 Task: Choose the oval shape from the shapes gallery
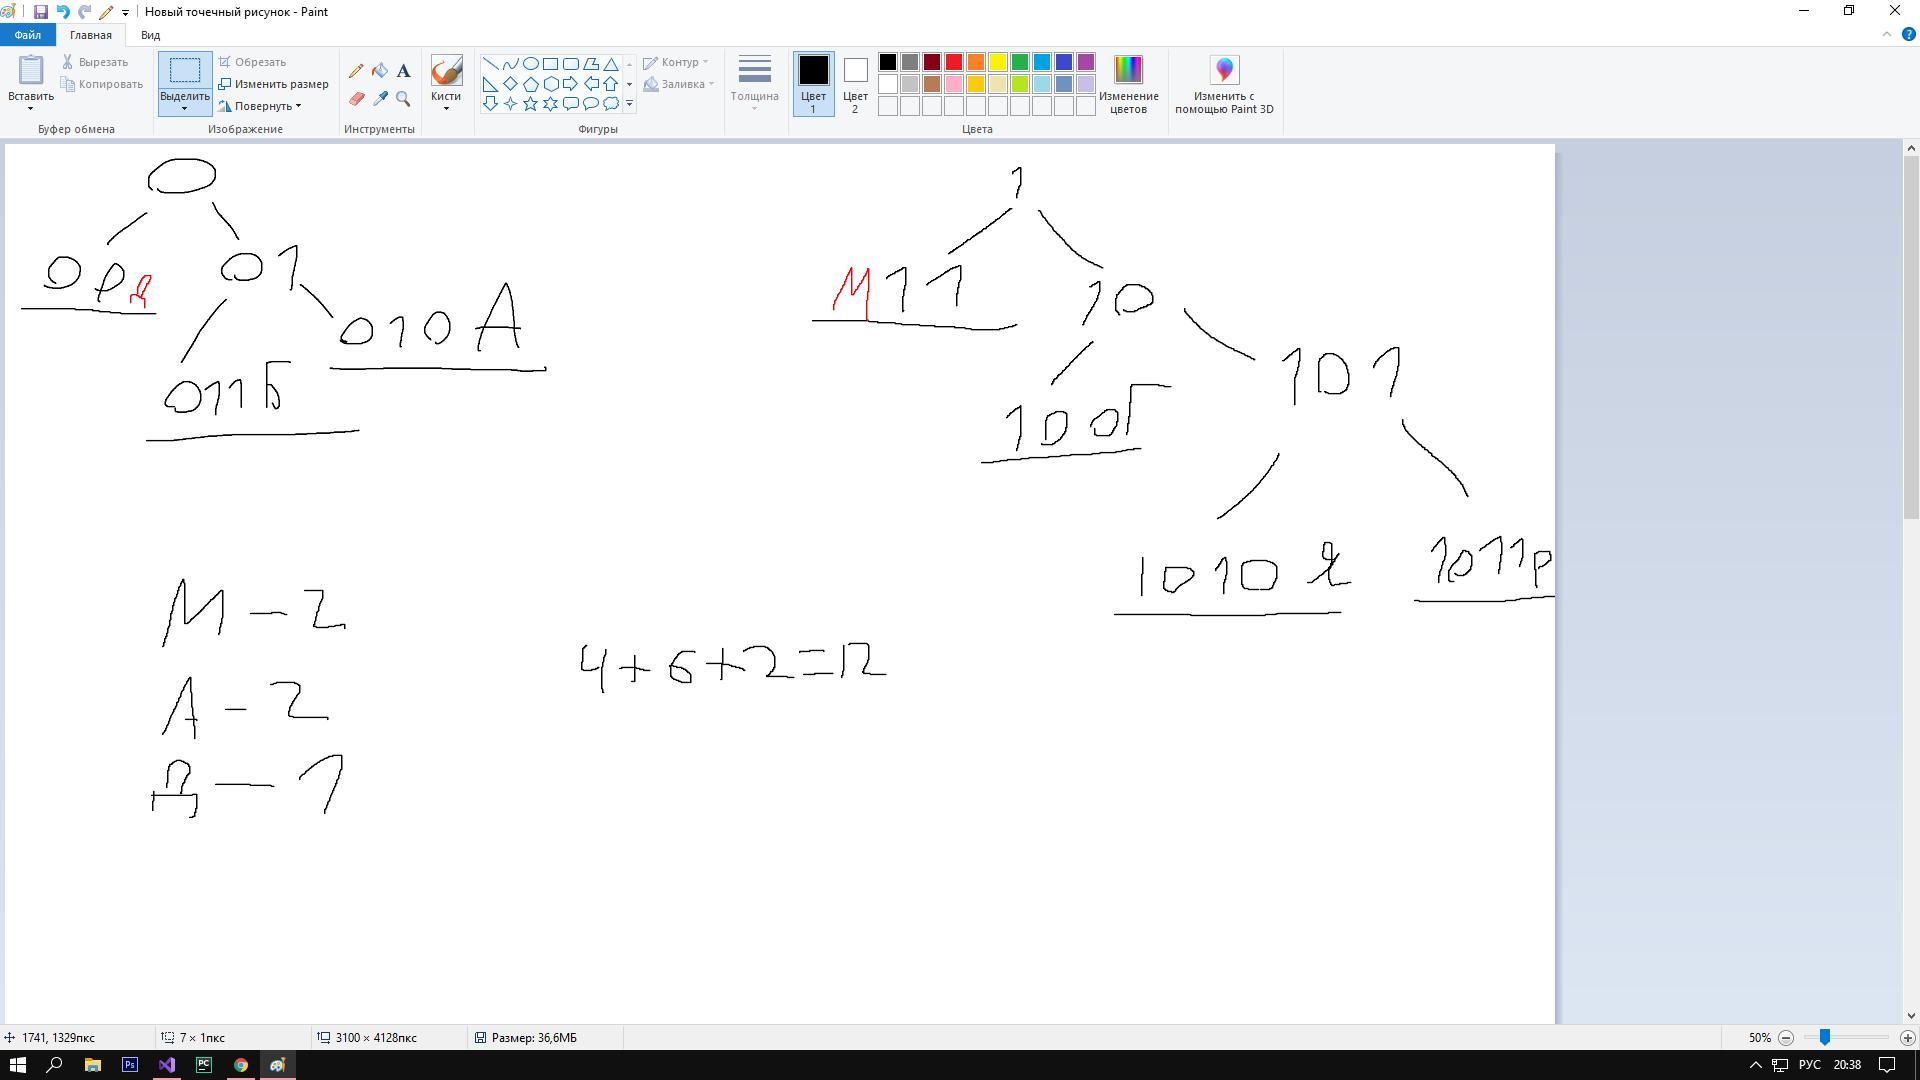tap(531, 64)
